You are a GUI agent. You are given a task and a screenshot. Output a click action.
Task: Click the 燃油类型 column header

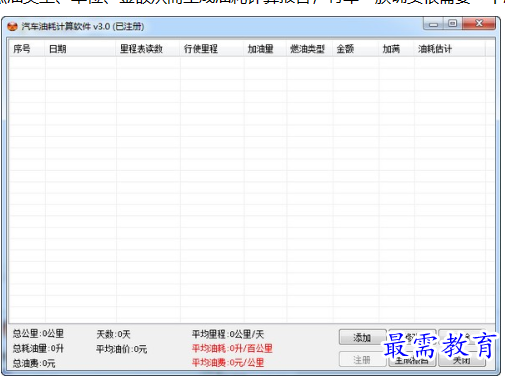coord(309,49)
